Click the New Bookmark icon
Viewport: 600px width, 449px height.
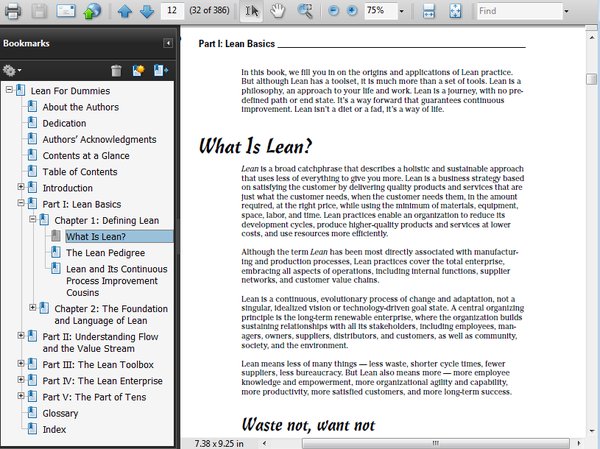pos(138,70)
